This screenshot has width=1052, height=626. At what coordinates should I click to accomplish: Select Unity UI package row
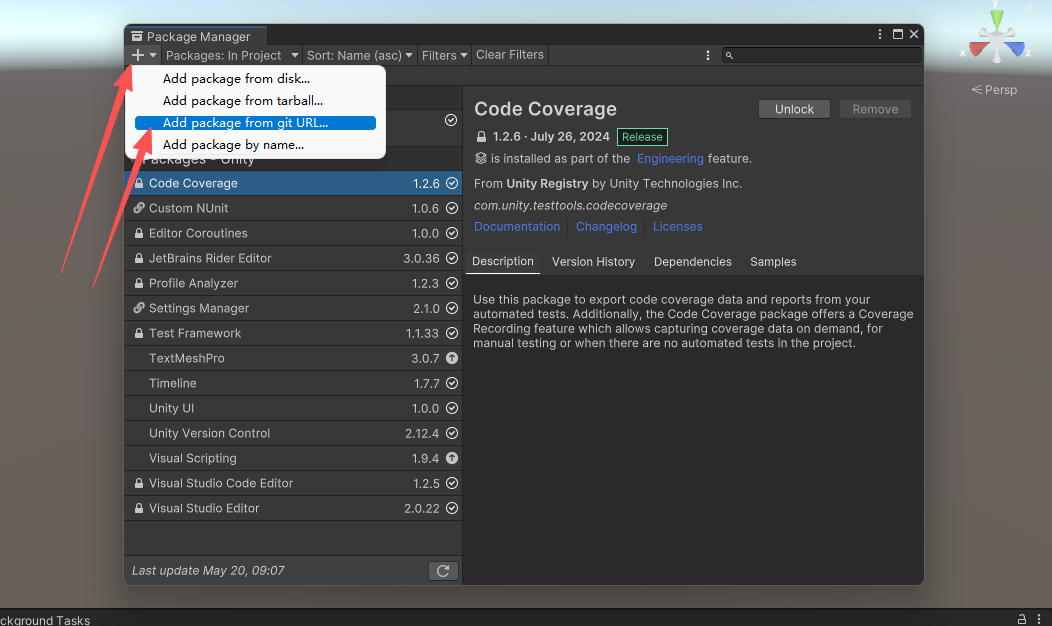point(293,408)
